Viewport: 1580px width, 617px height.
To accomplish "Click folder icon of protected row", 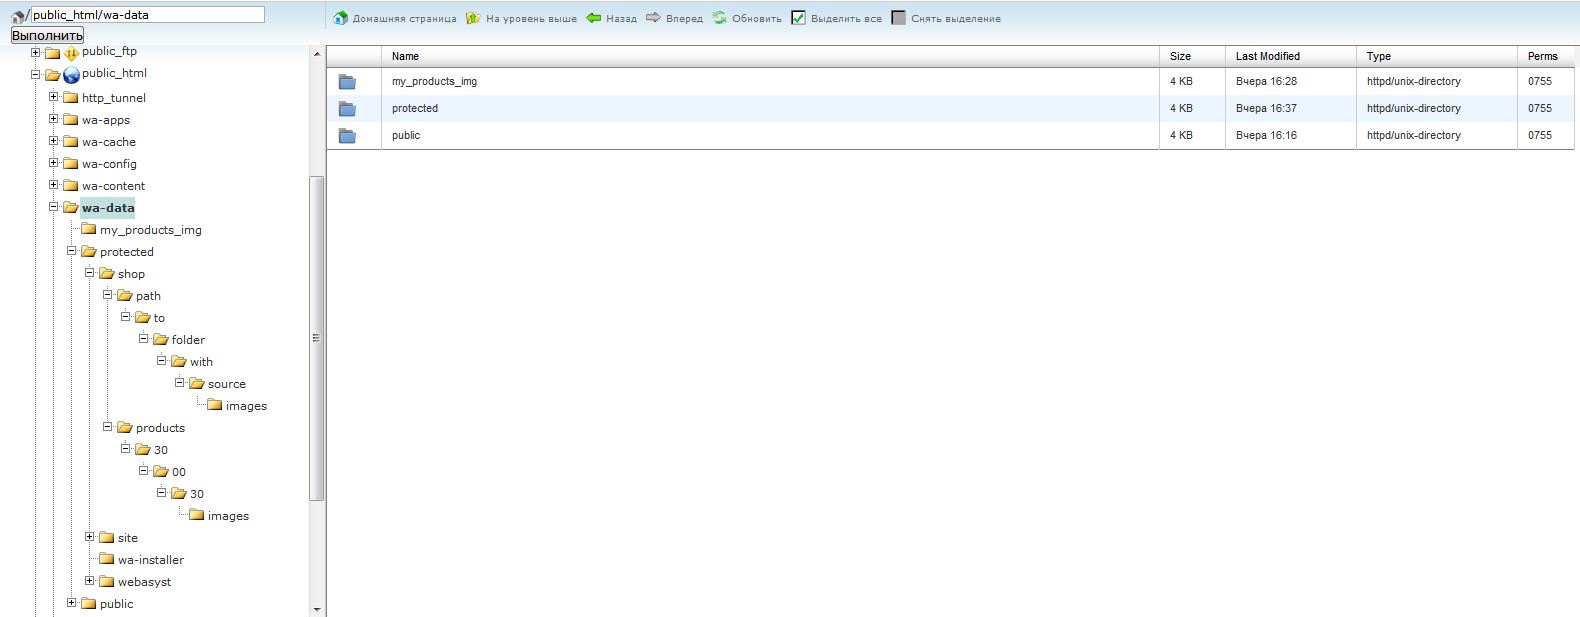I will [347, 109].
